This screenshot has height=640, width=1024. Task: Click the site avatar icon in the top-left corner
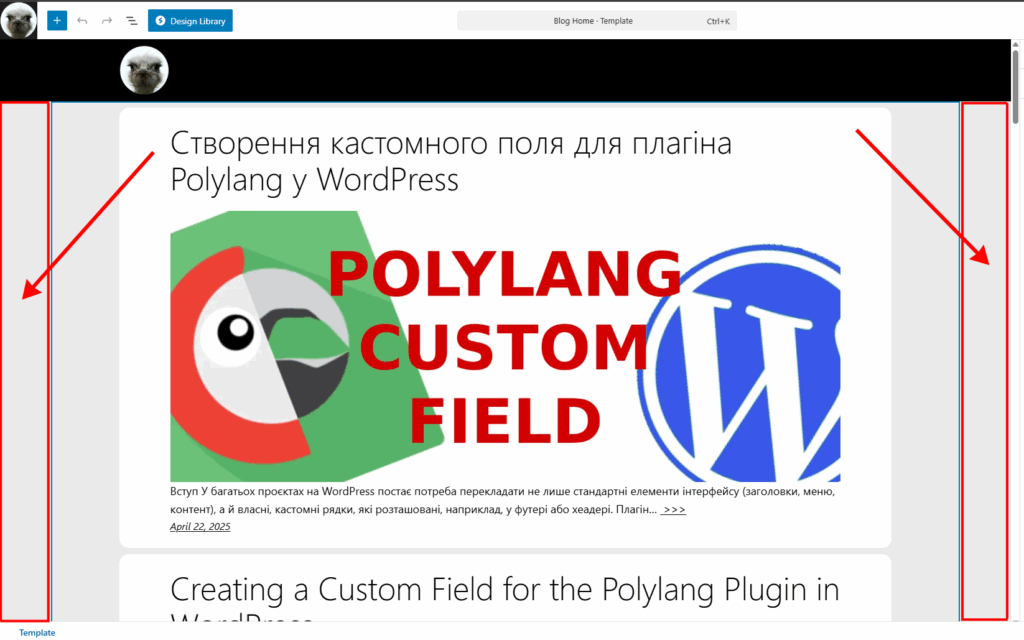[18, 20]
